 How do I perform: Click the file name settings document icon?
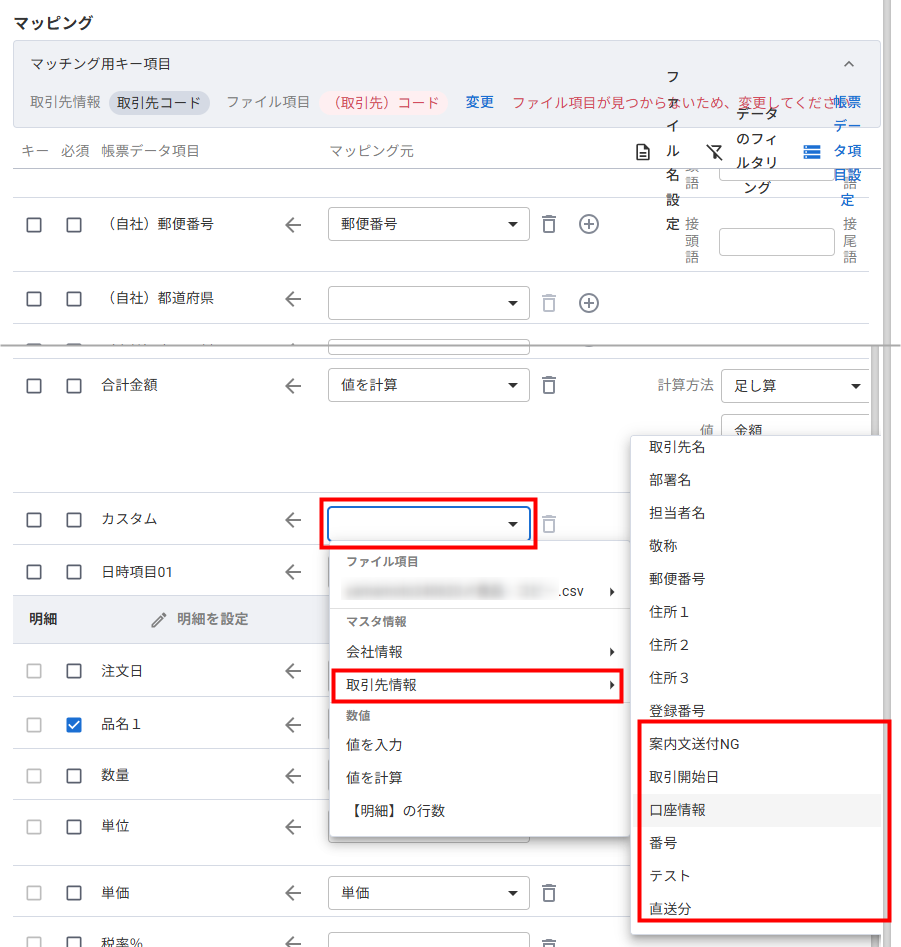tap(644, 152)
